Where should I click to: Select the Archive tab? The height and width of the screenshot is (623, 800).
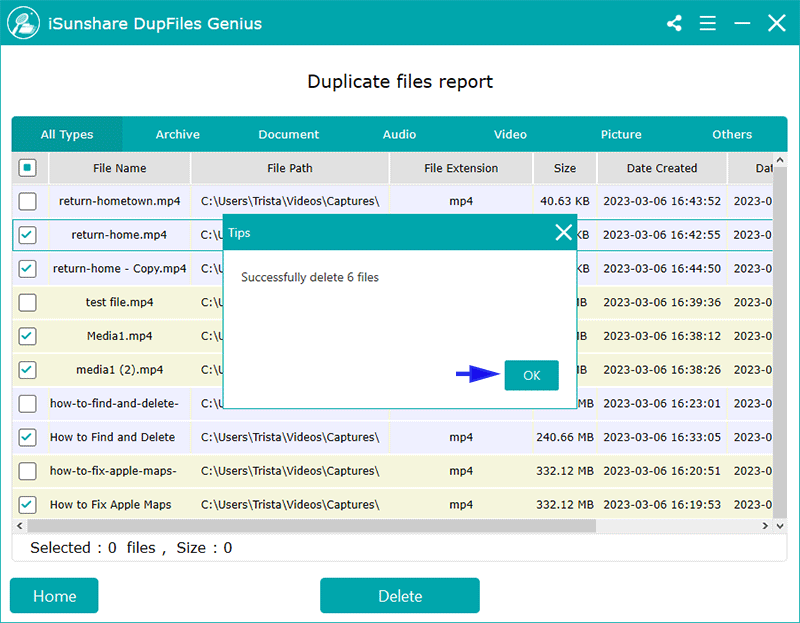pyautogui.click(x=177, y=134)
